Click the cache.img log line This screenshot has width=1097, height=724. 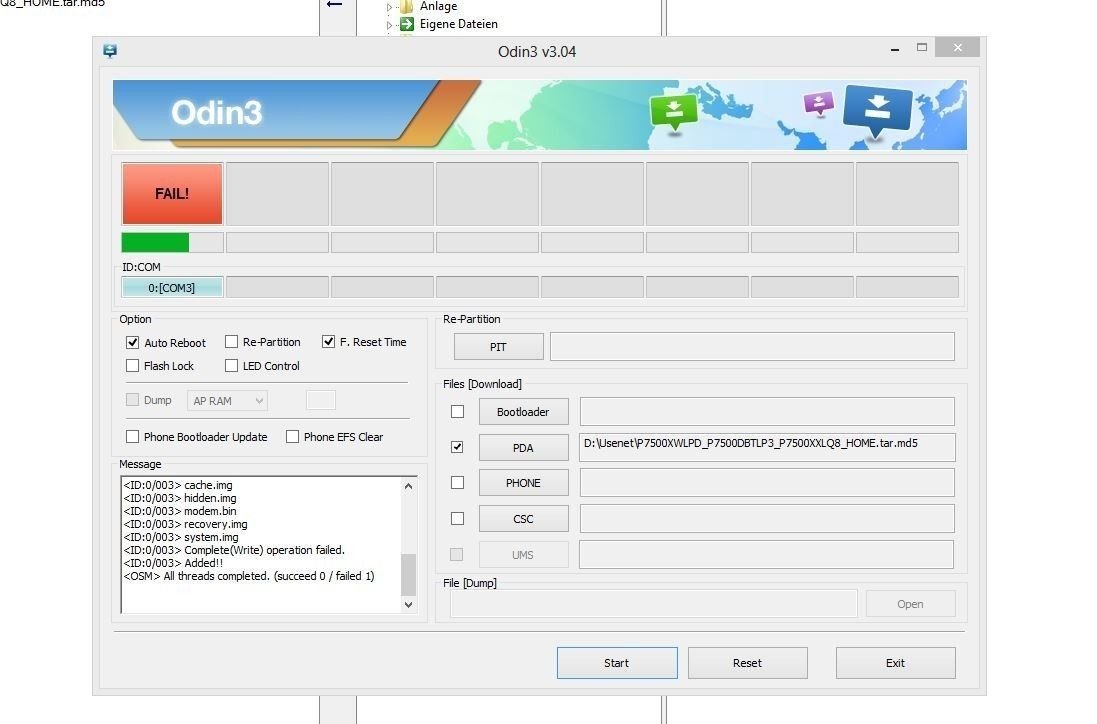coord(178,485)
